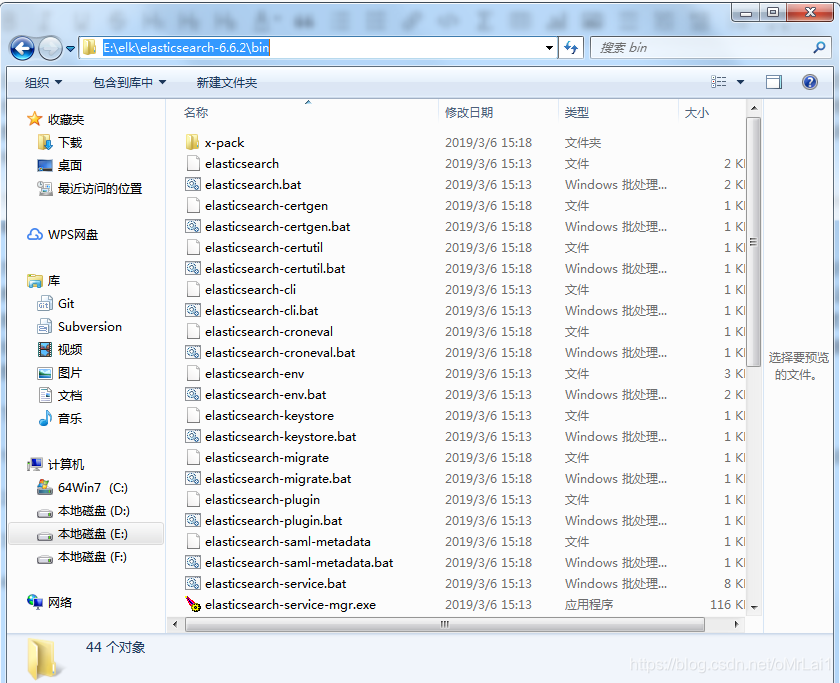Open Help with the question mark icon

point(809,82)
